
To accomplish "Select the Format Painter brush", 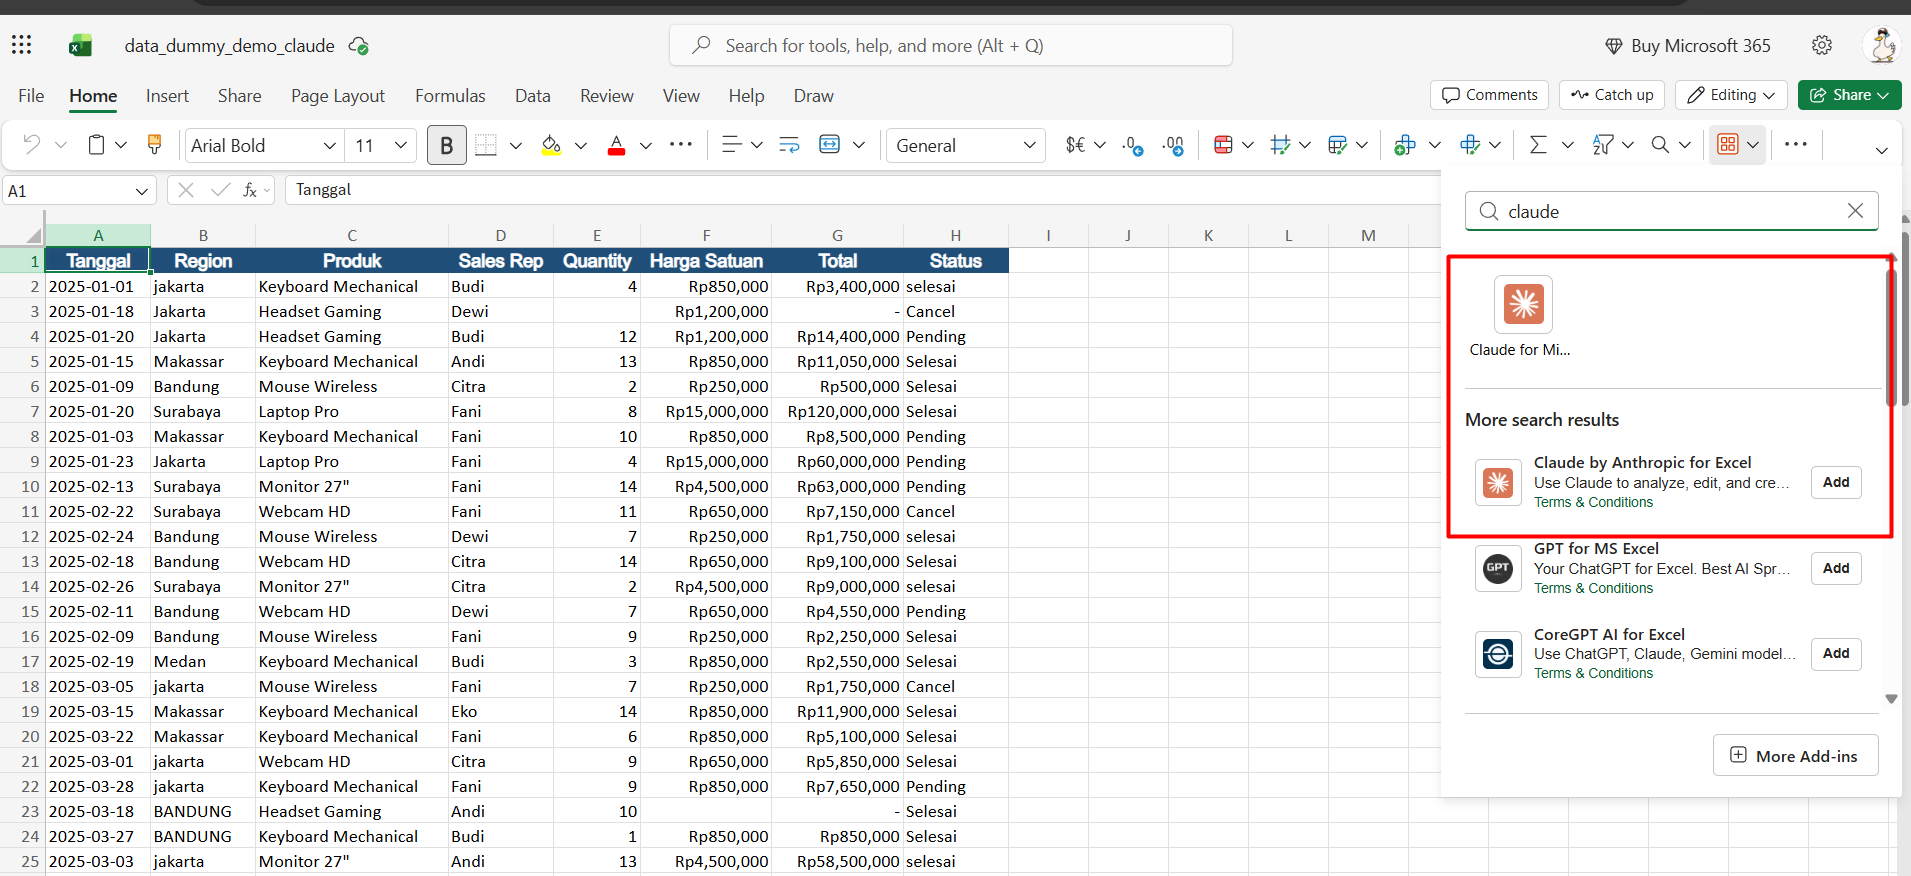I will pyautogui.click(x=154, y=145).
